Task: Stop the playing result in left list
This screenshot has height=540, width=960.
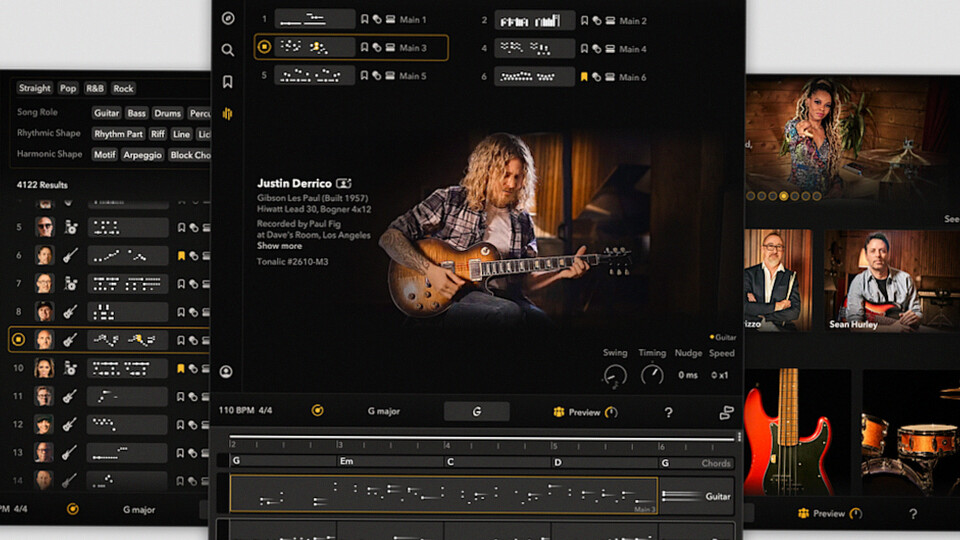Action: pos(18,339)
